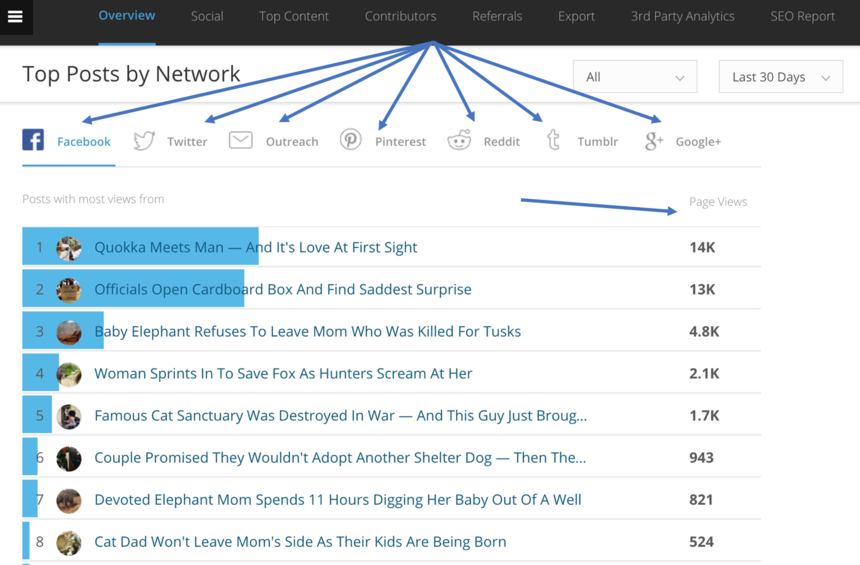The image size is (860, 565).
Task: Open the Top Content tab
Action: tap(294, 16)
